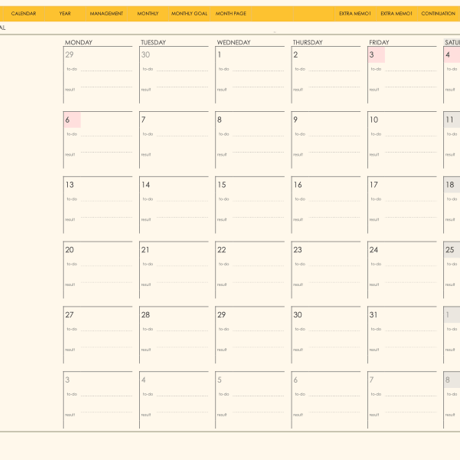Open grayed day 8 in last row
This screenshot has width=460, height=460.
(452, 380)
